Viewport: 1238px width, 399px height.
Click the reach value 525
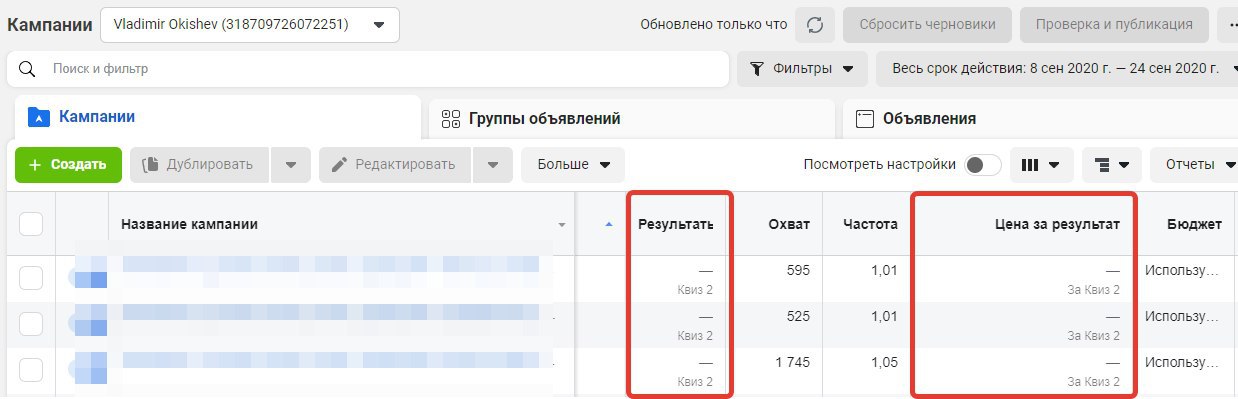click(x=798, y=317)
